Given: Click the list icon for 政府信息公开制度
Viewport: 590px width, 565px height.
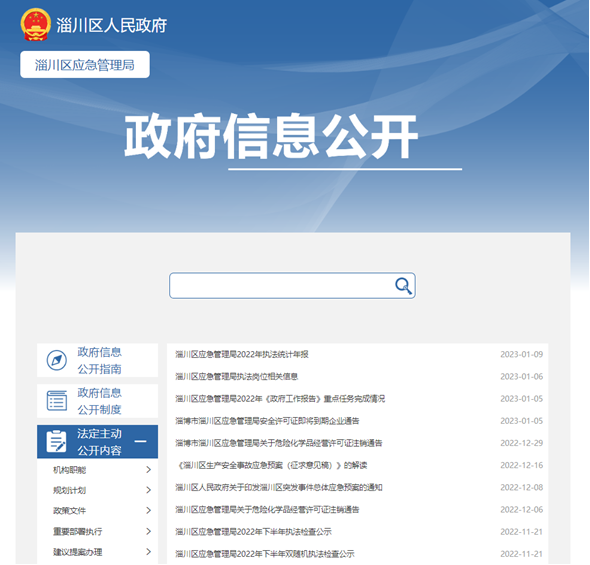Looking at the screenshot, I should coord(57,400).
